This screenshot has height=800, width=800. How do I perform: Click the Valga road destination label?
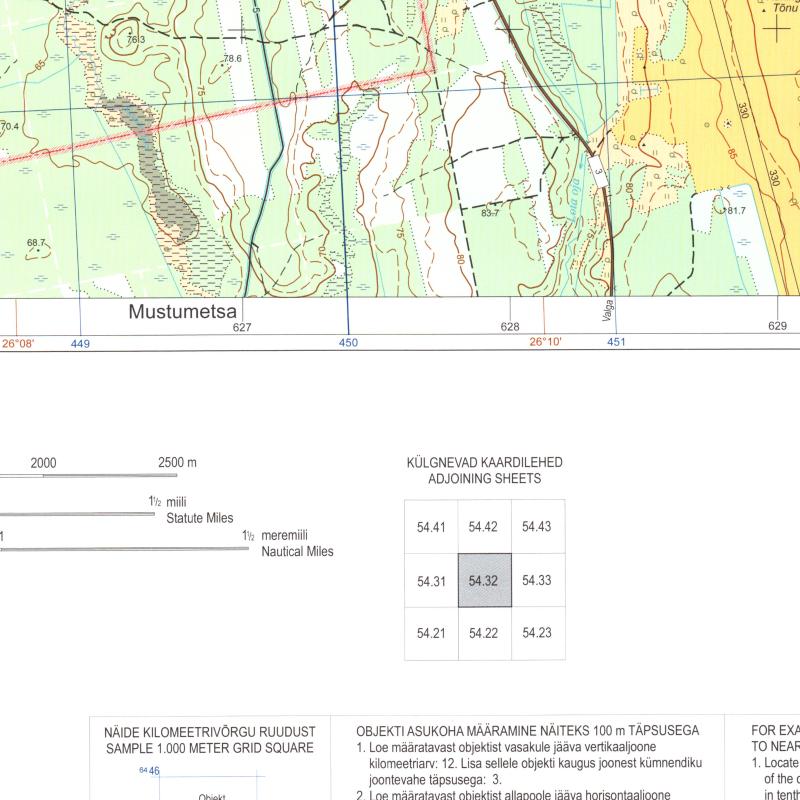point(607,311)
